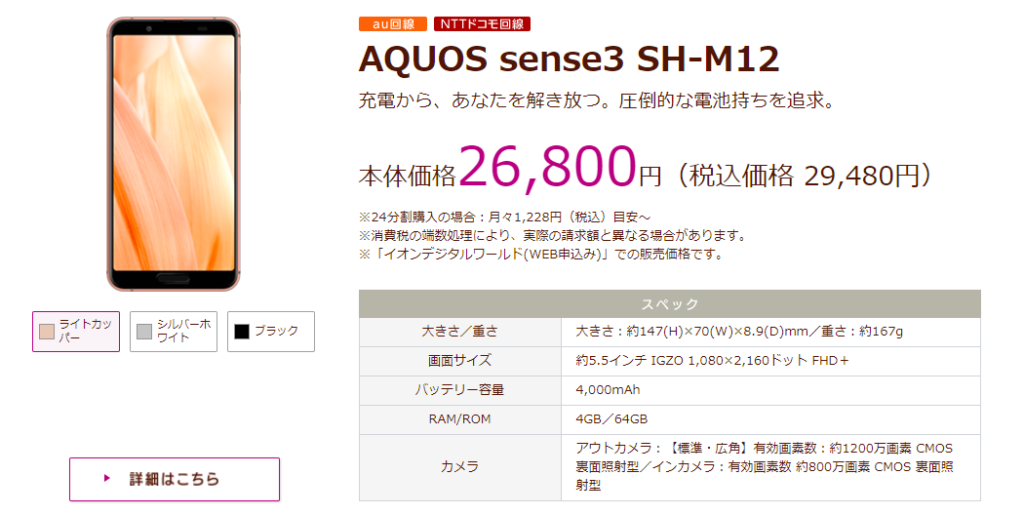Click the black color swatch square
The width and height of the screenshot is (1024, 515).
(x=242, y=332)
